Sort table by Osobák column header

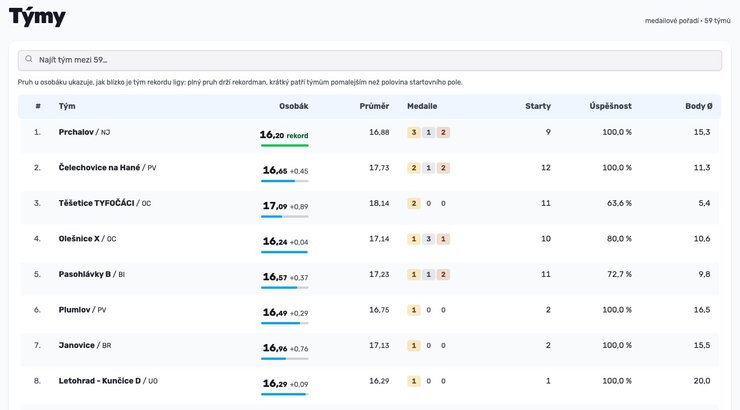(x=294, y=106)
